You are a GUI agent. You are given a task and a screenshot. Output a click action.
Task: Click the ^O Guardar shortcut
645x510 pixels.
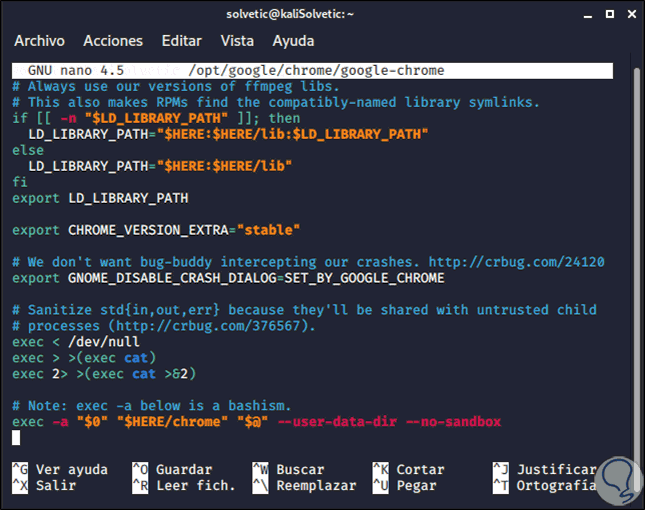(172, 469)
